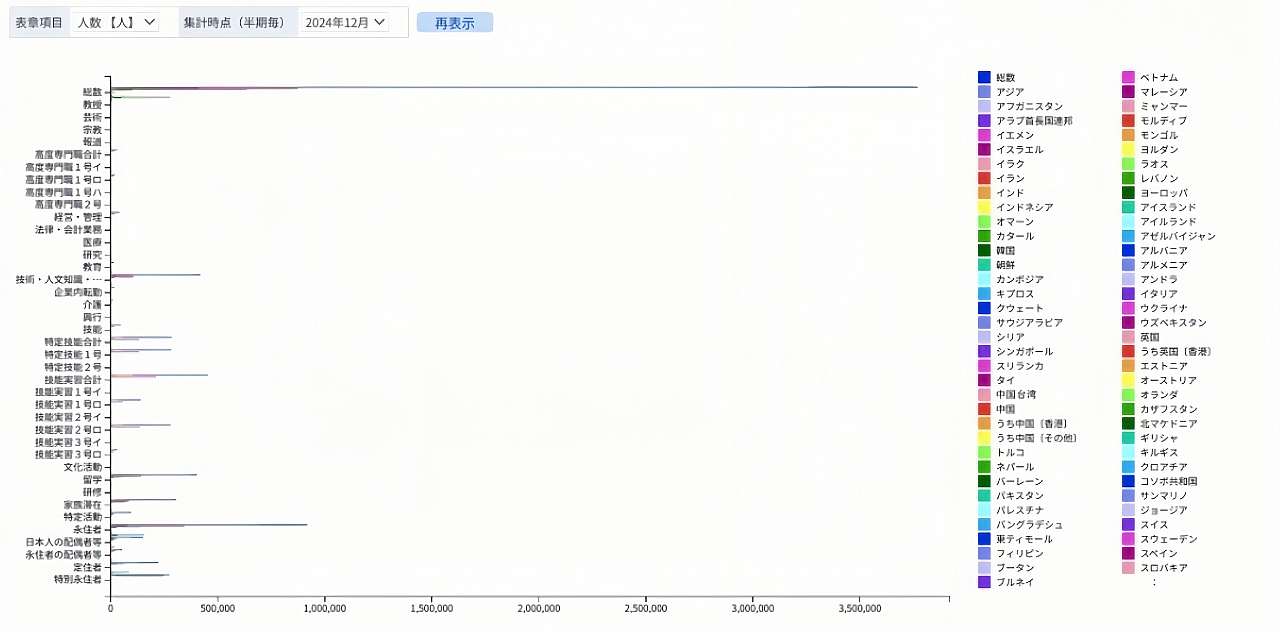Select the アゼルバイジャン legend label

pyautogui.click(x=1178, y=236)
